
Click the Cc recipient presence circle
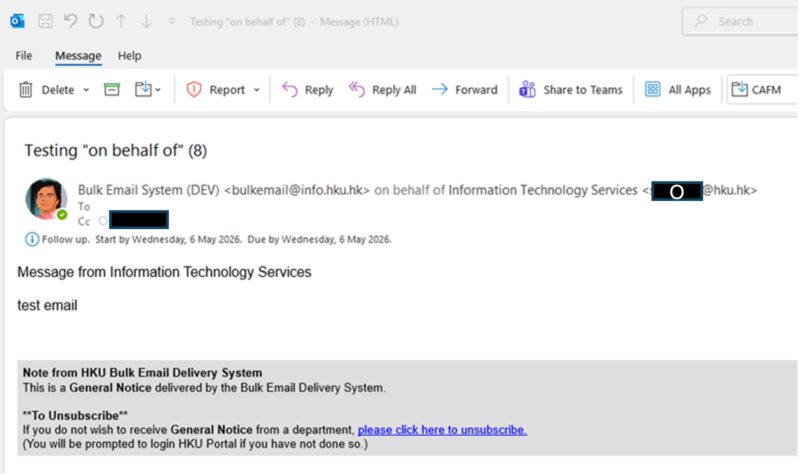103,221
